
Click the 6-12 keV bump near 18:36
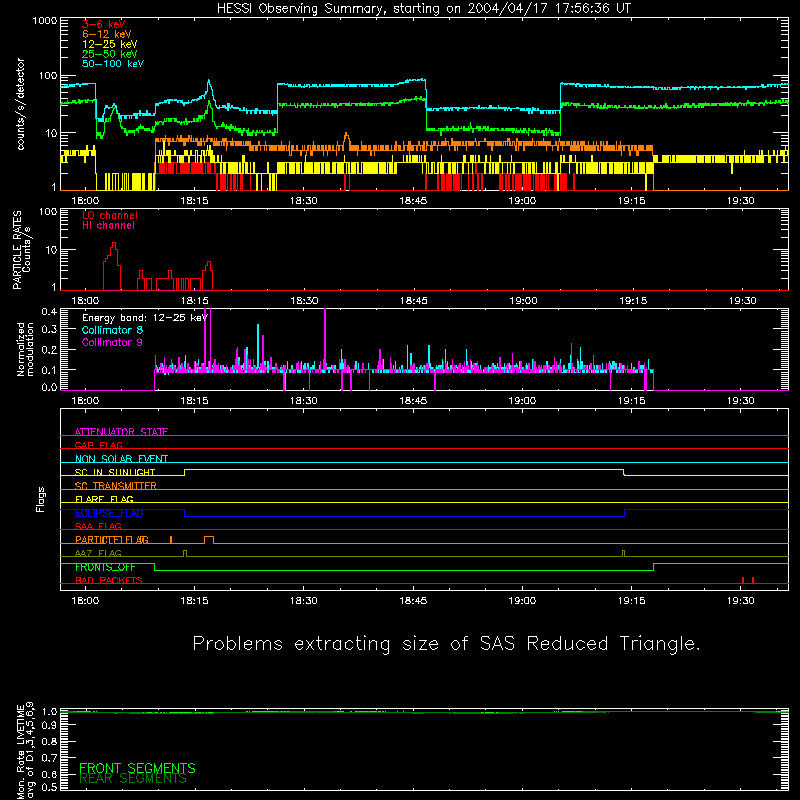point(346,139)
